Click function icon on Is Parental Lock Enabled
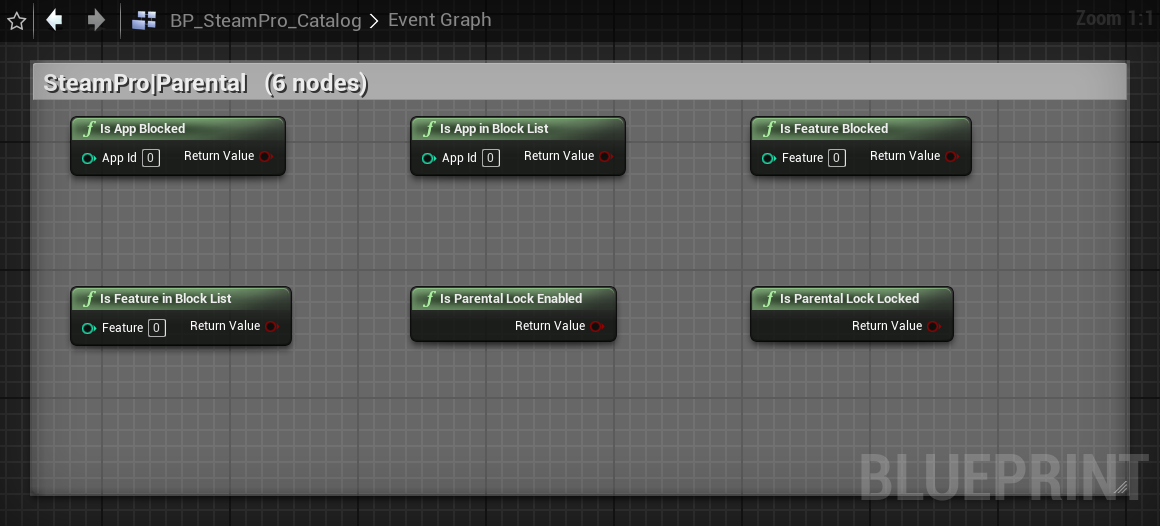The height and width of the screenshot is (526, 1160). coord(429,299)
